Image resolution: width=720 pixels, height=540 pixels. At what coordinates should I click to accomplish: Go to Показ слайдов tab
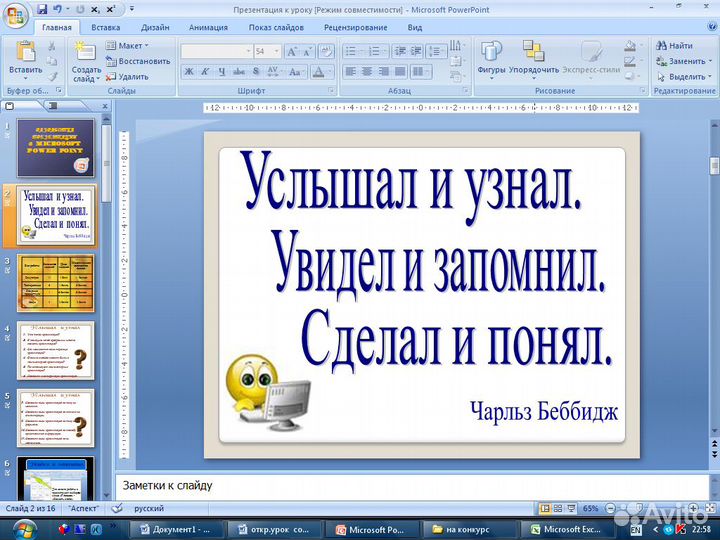(276, 28)
